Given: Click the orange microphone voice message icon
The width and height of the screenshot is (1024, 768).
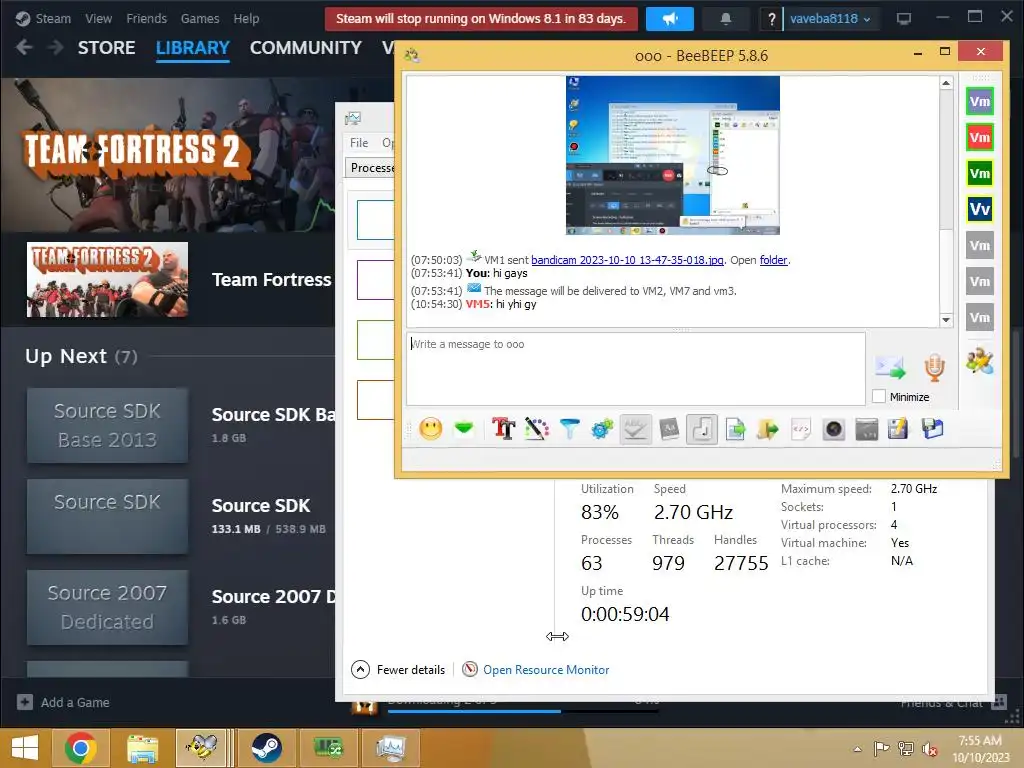Looking at the screenshot, I should (x=935, y=368).
